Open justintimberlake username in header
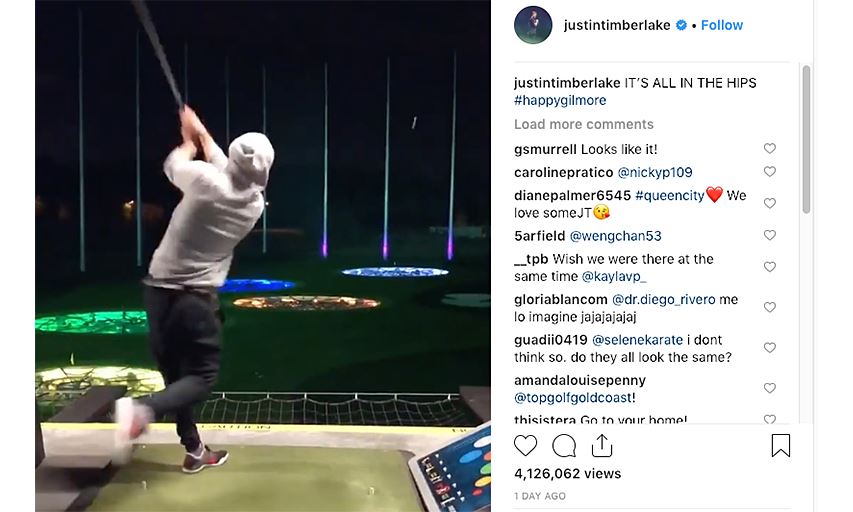 pos(617,25)
